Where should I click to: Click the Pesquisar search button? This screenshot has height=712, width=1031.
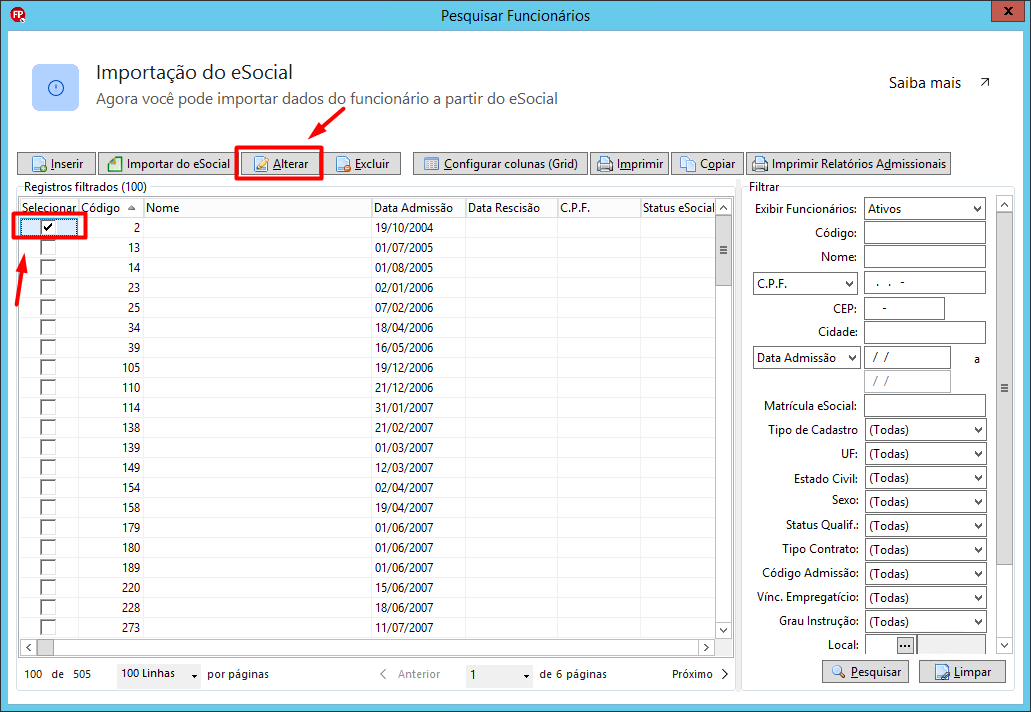click(866, 672)
